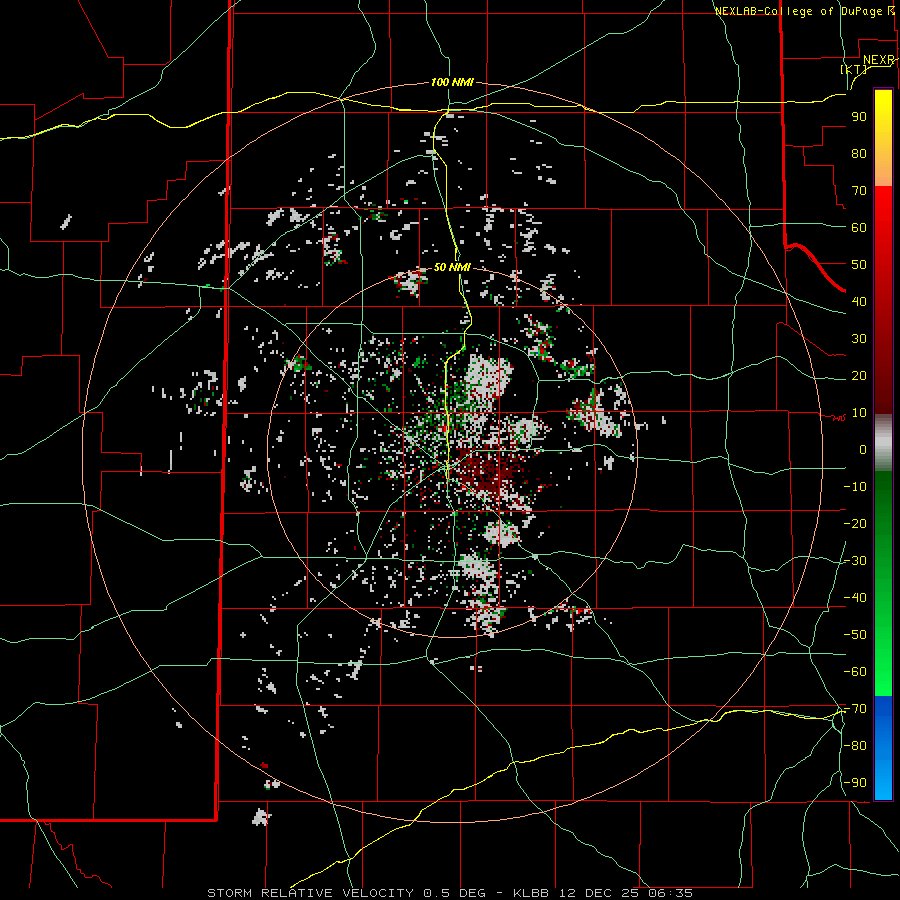Screen dimensions: 900x900
Task: Select the "-20" value on velocity scale
Action: pos(855,523)
